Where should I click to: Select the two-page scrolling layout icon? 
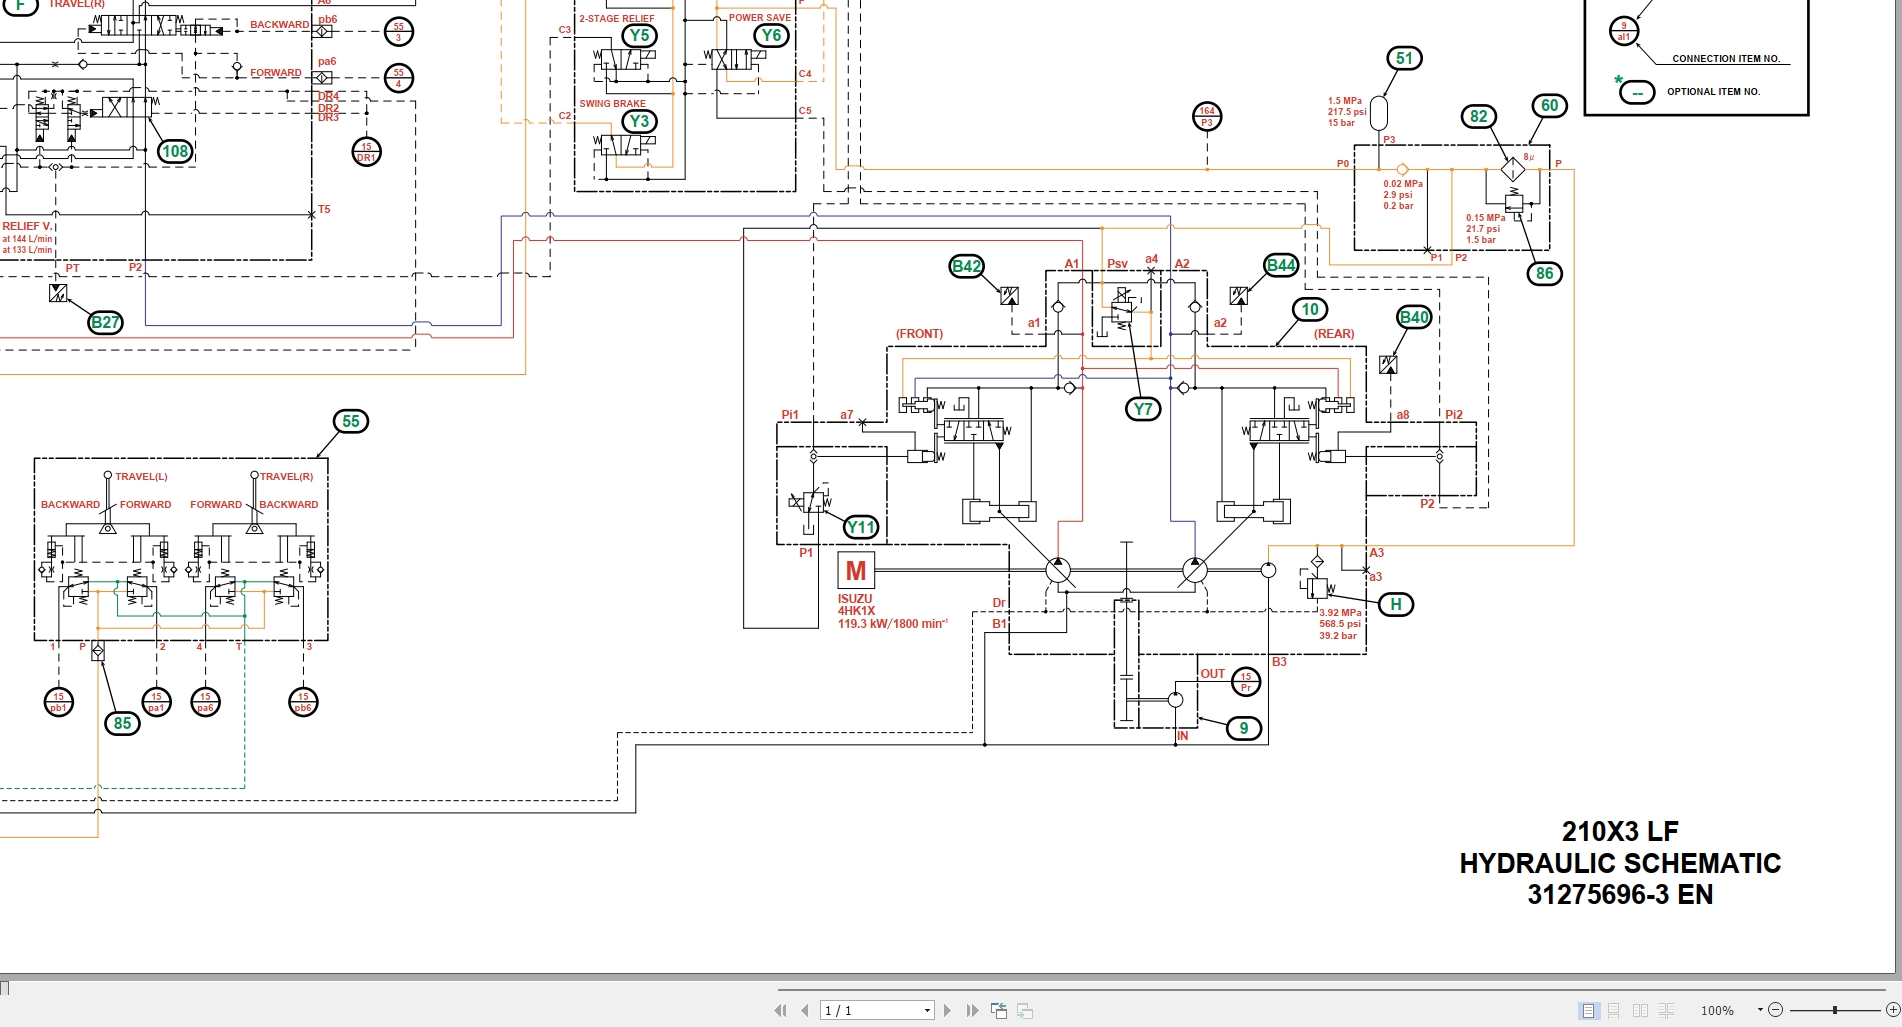coord(1667,1010)
